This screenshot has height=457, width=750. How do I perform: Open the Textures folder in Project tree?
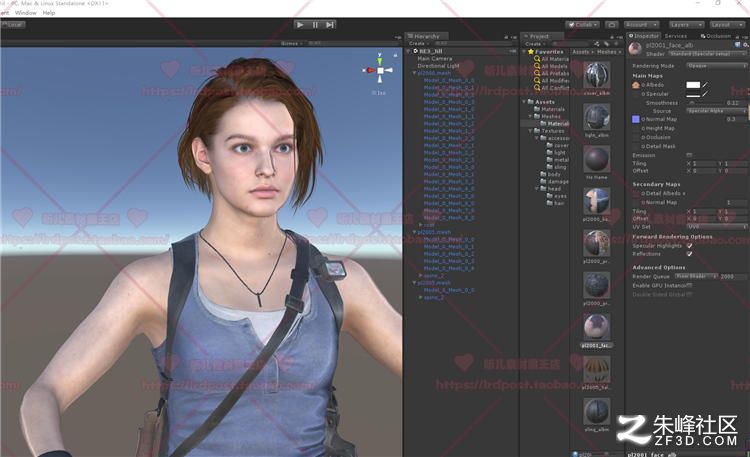pyautogui.click(x=549, y=131)
